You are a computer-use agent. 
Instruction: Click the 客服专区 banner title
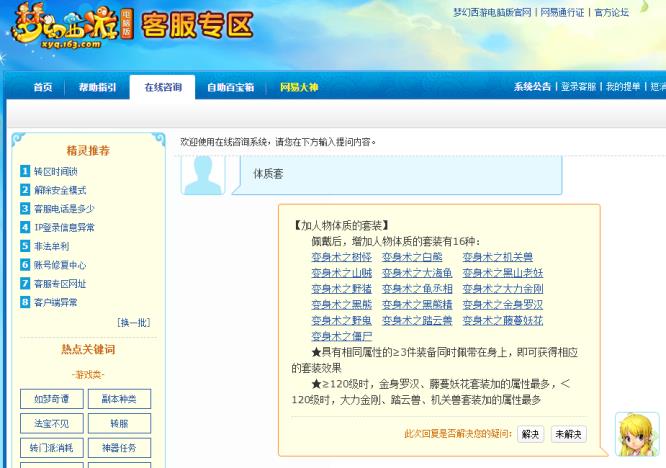tap(198, 25)
